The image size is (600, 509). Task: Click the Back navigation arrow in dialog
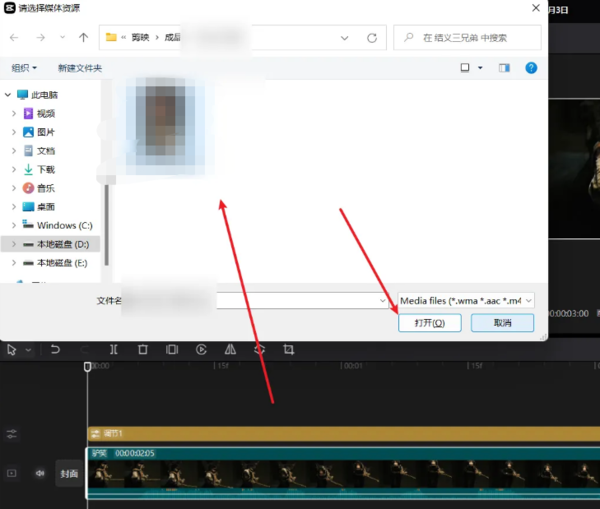tap(14, 38)
